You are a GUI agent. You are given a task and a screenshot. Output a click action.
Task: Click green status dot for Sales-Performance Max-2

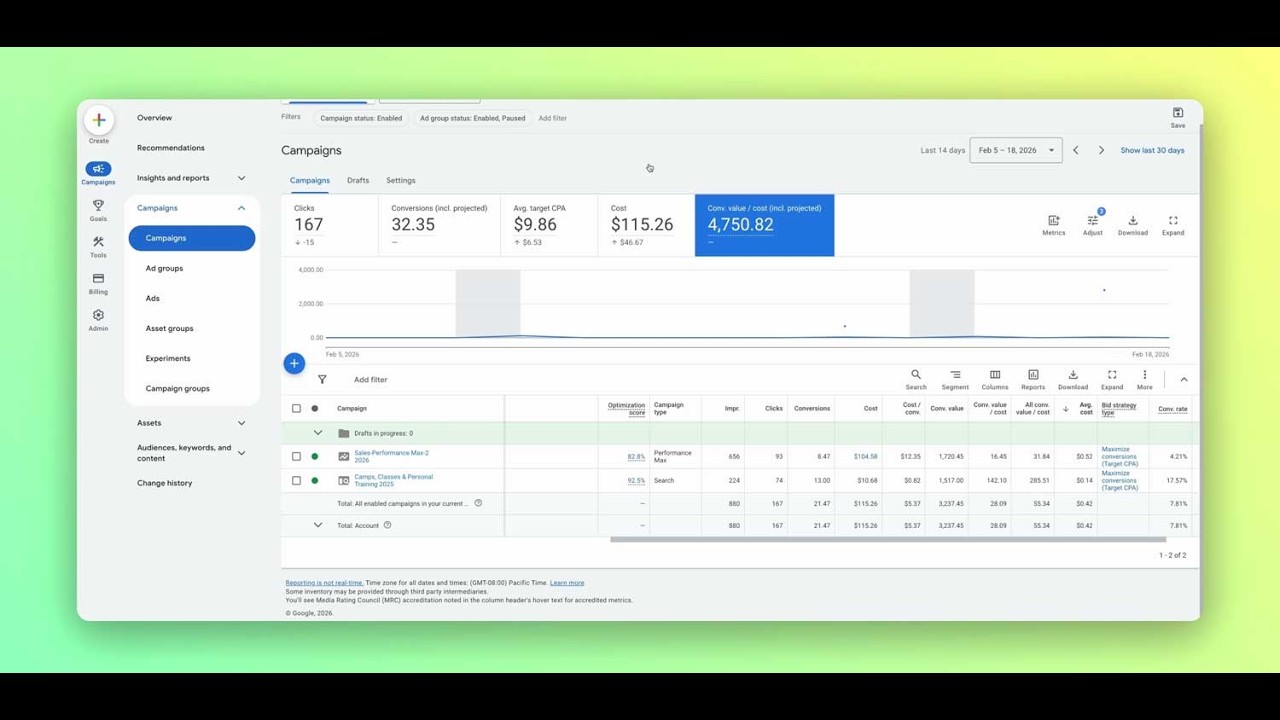tap(315, 456)
